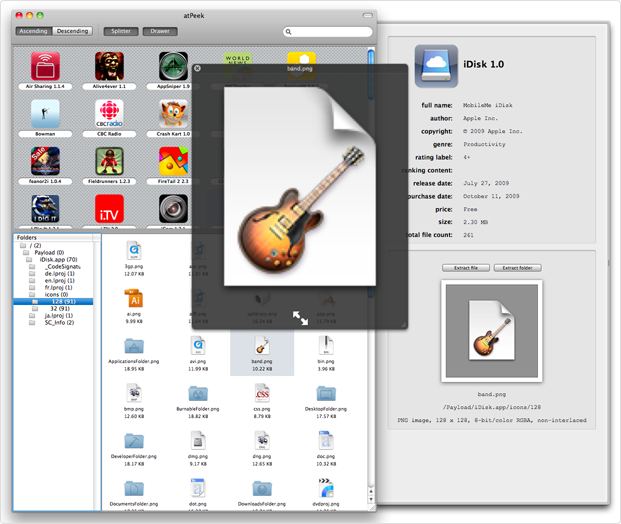Choose the Crash Kart app icon
This screenshot has height=524, width=621.
point(173,115)
